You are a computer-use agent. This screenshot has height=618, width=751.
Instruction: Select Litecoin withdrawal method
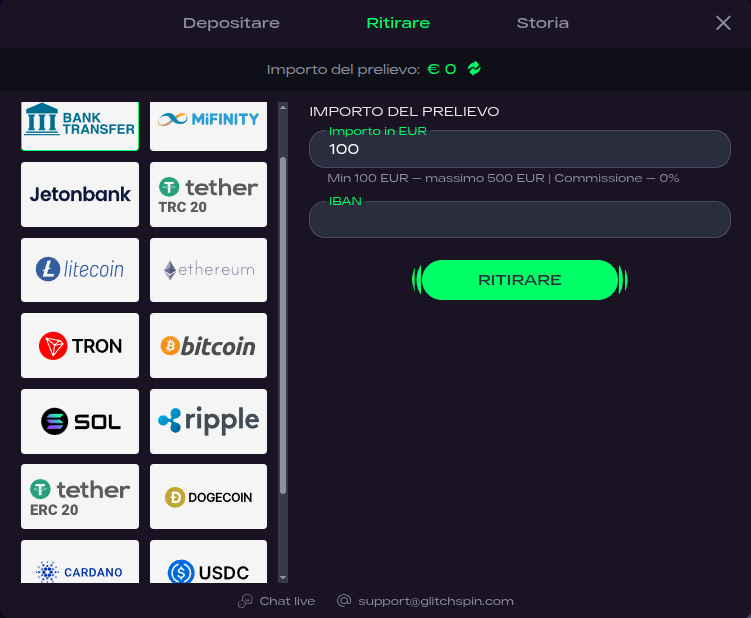point(80,270)
